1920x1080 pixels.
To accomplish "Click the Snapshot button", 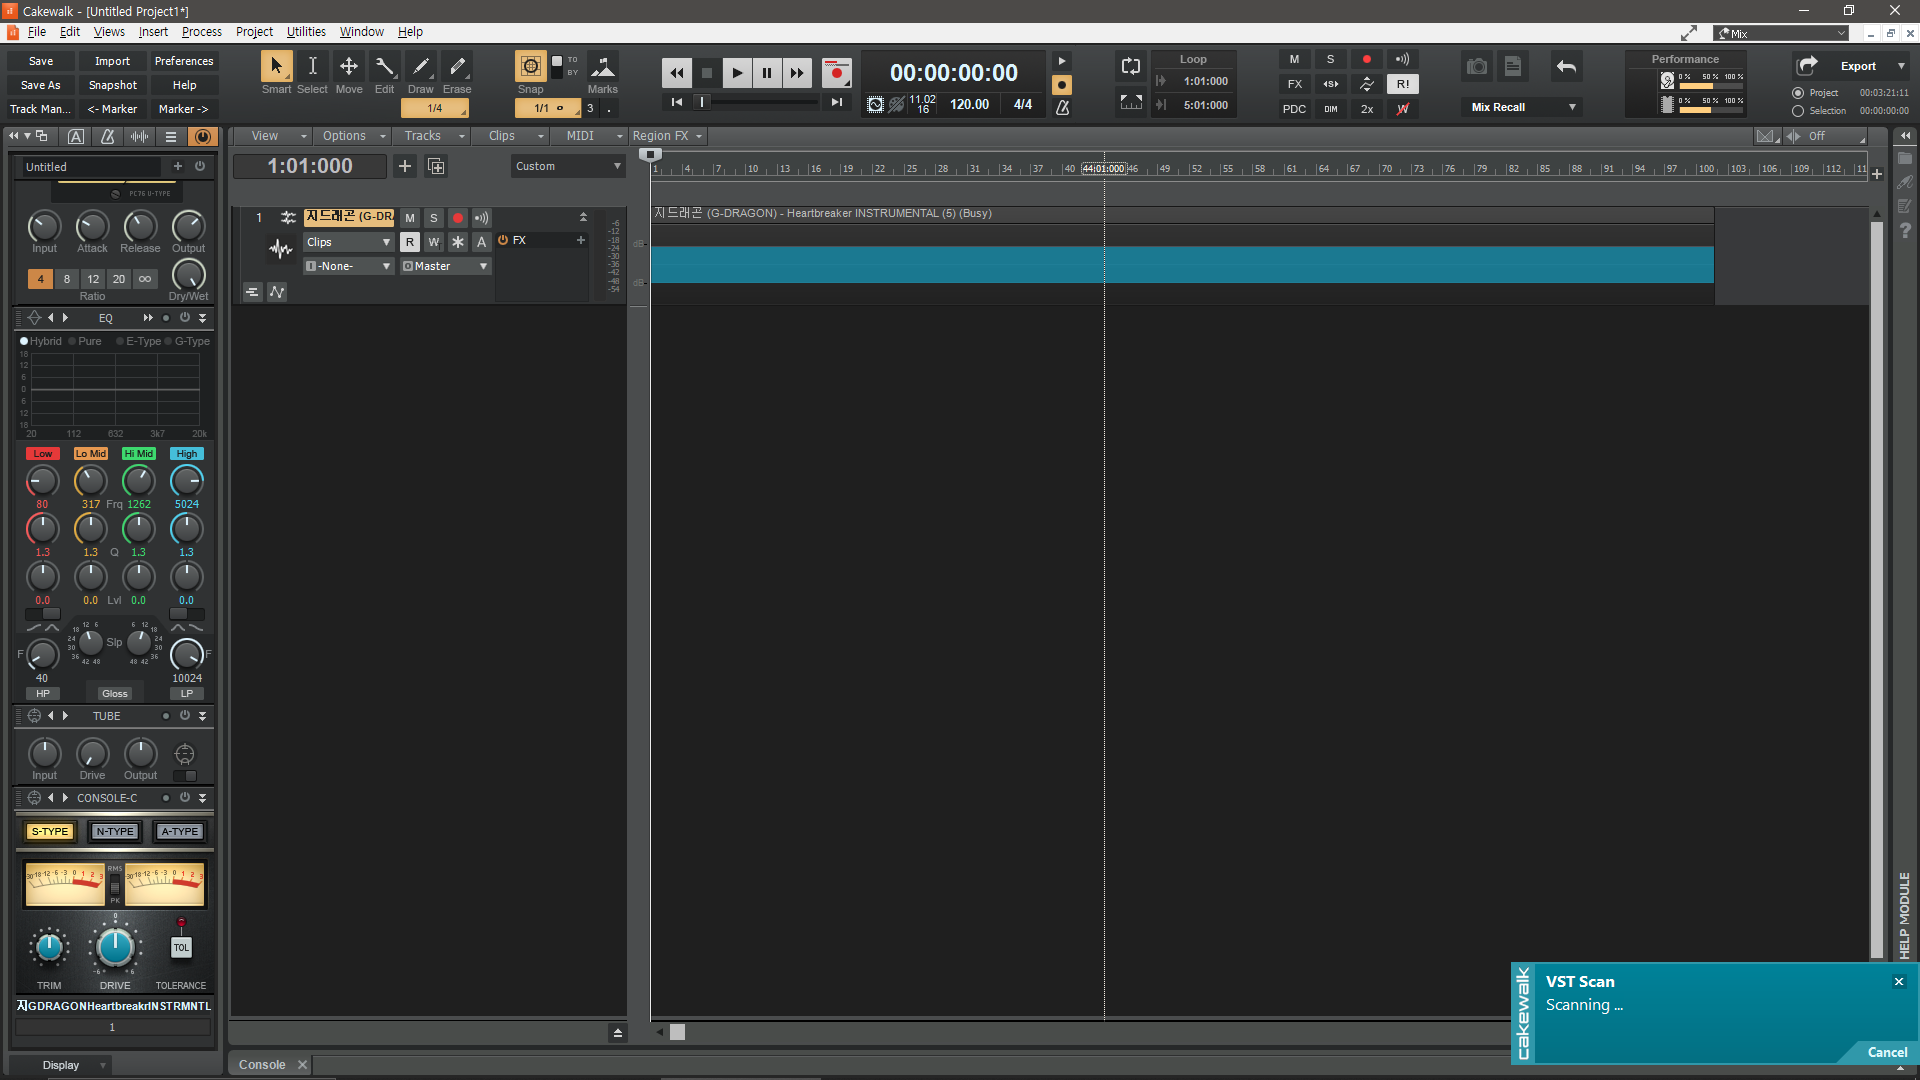I will [112, 85].
